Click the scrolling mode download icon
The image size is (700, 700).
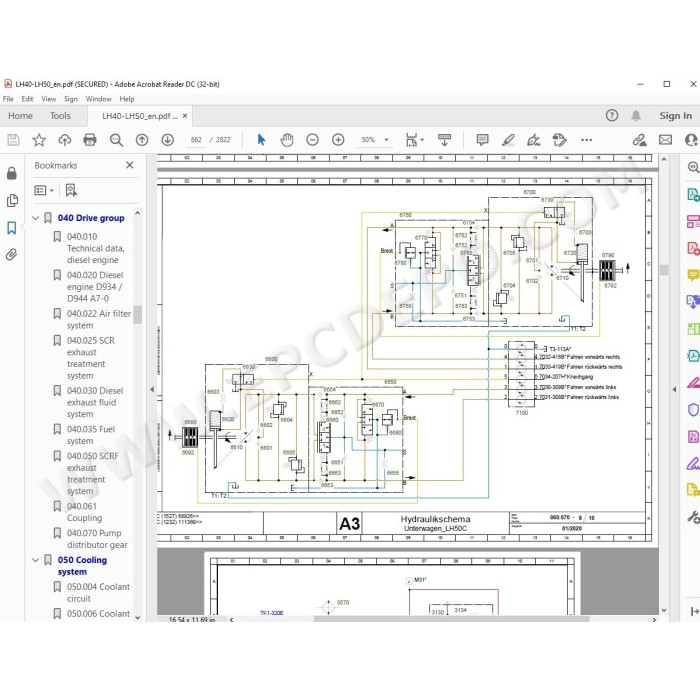pos(444,140)
